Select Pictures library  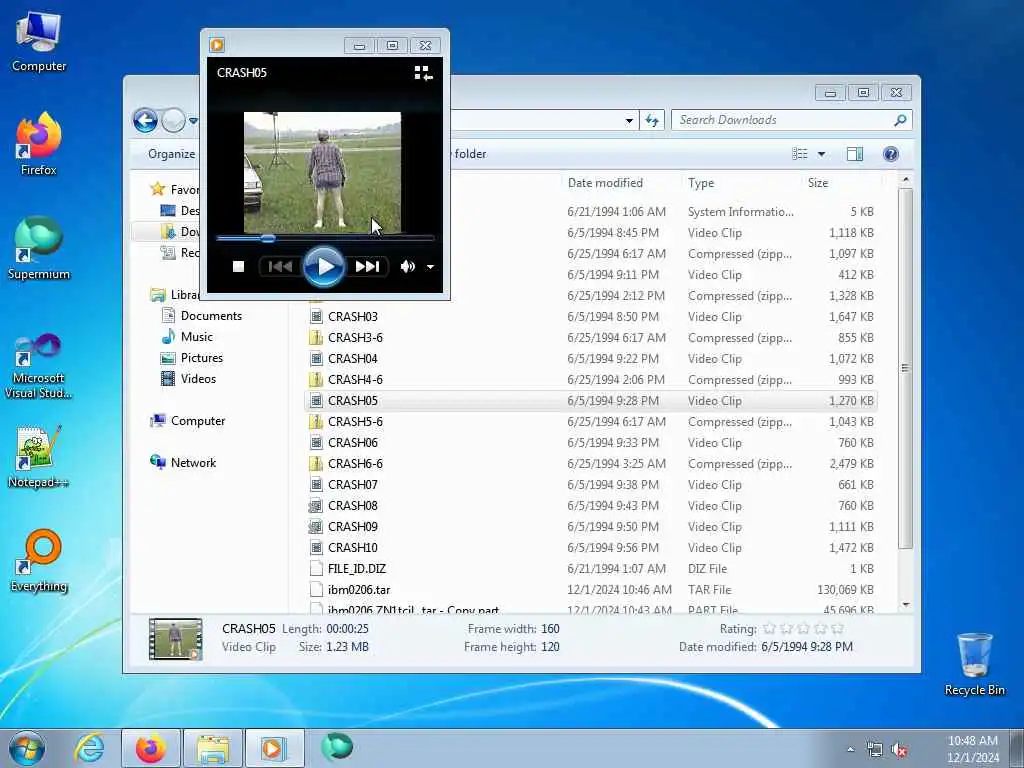point(202,358)
